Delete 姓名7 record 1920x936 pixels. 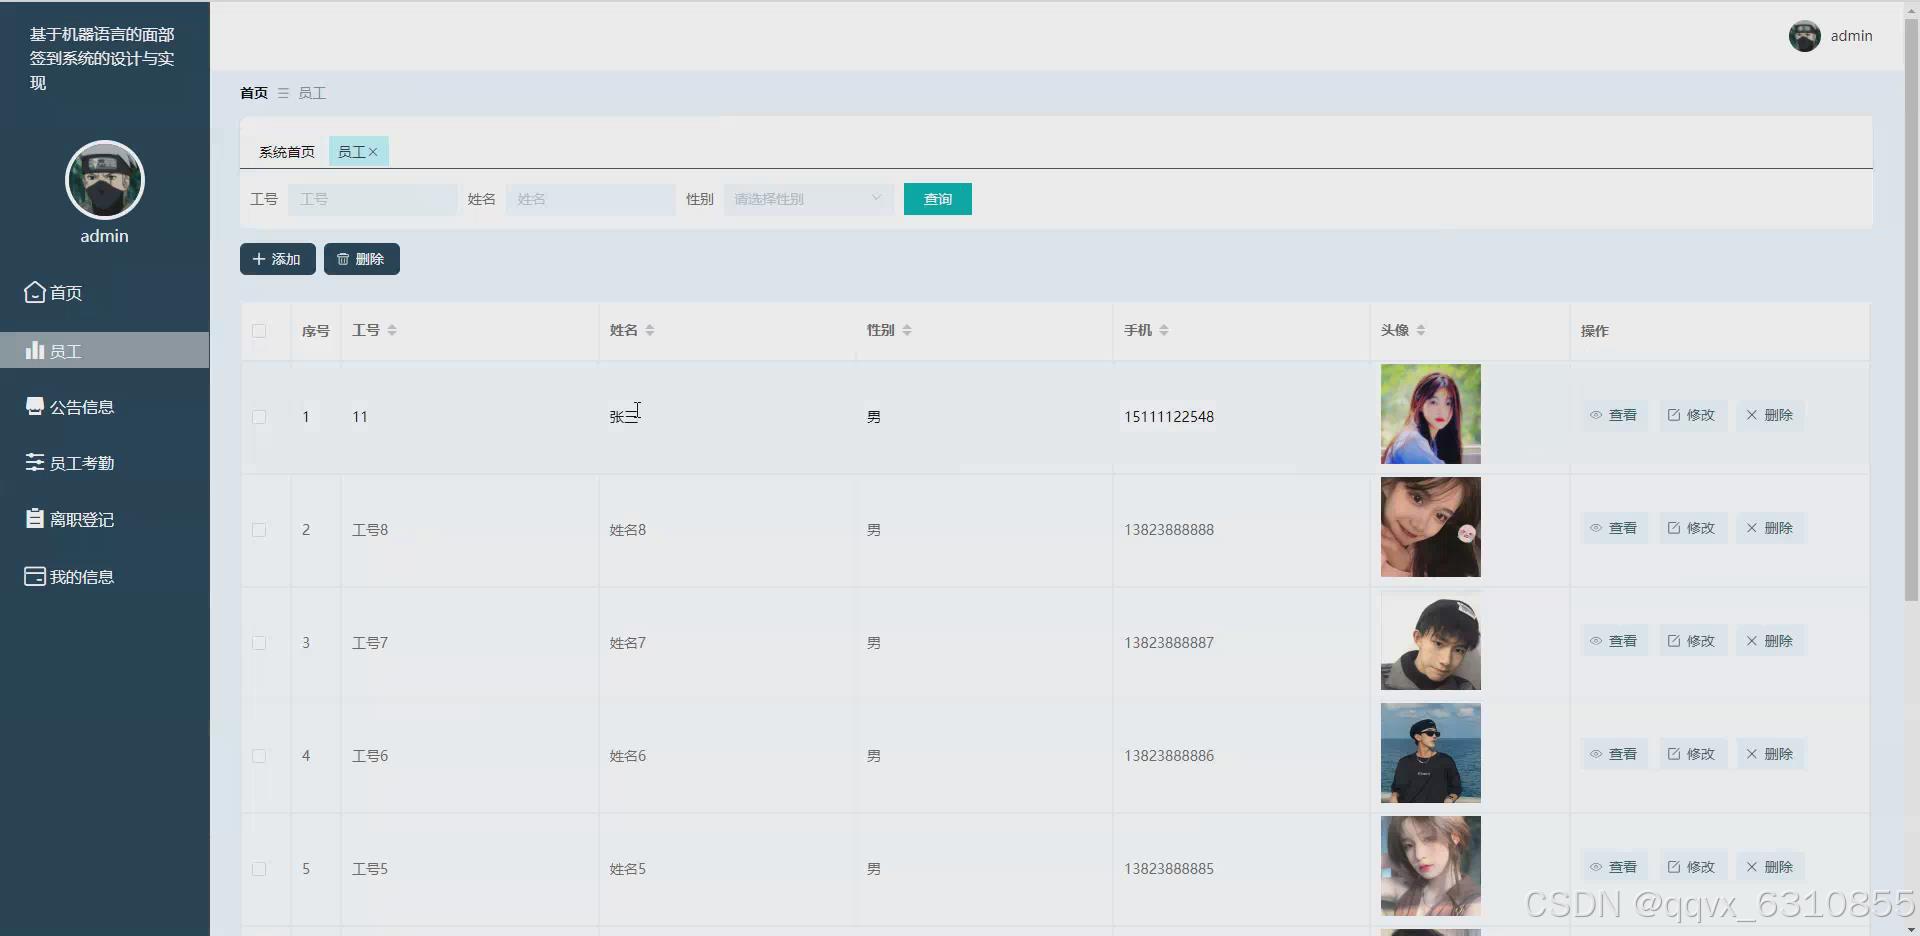(1770, 641)
